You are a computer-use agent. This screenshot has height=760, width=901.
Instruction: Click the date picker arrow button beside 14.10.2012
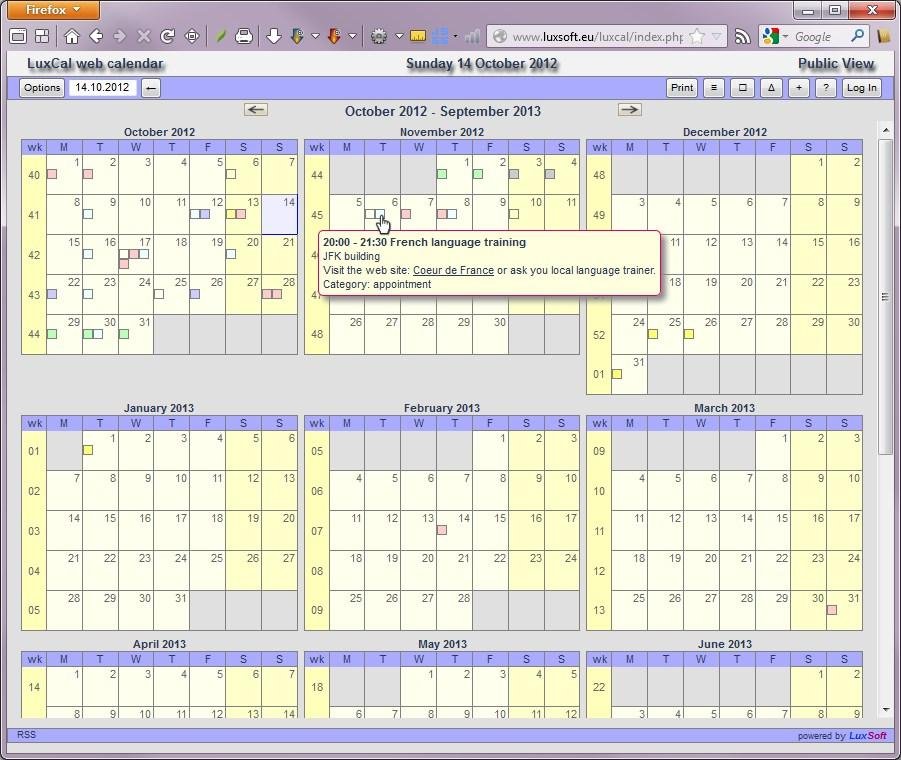pos(151,88)
